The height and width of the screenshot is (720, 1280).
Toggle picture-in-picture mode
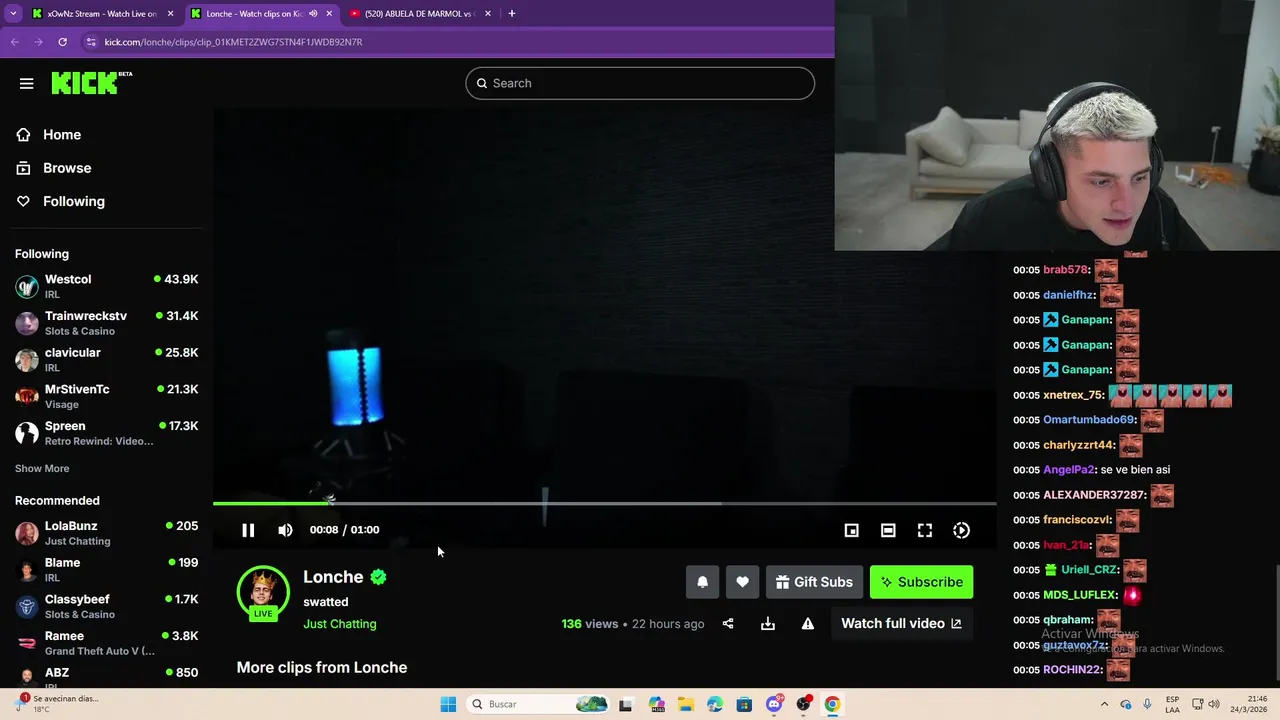[851, 531]
